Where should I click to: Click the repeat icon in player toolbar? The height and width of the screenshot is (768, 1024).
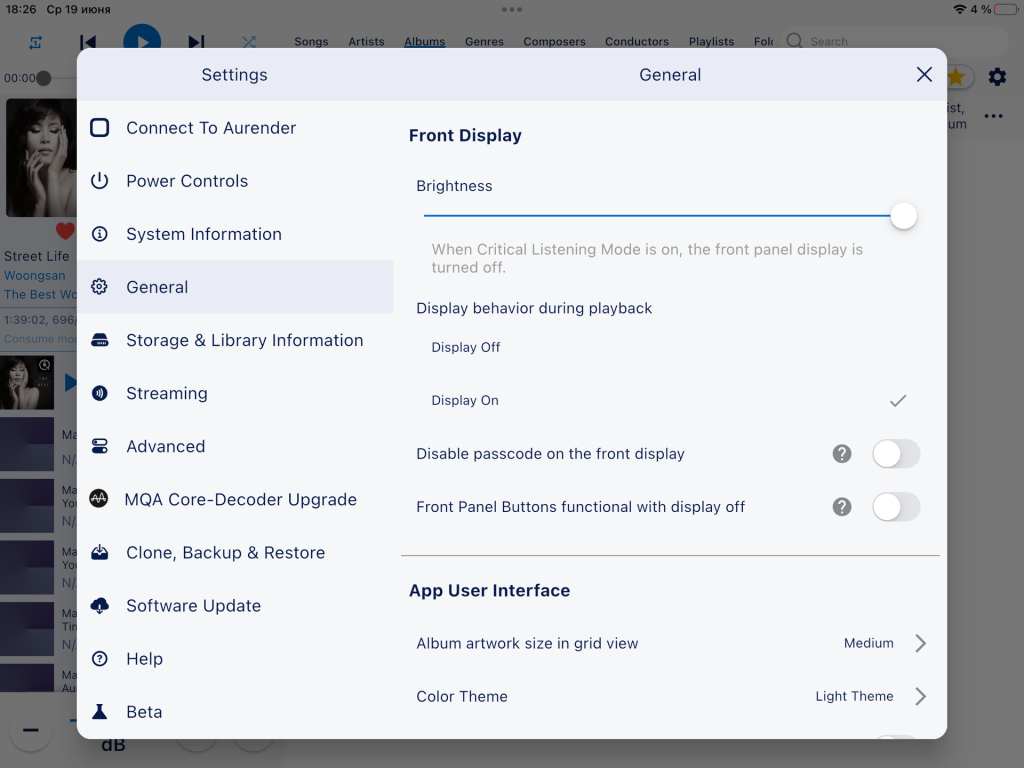(x=35, y=42)
